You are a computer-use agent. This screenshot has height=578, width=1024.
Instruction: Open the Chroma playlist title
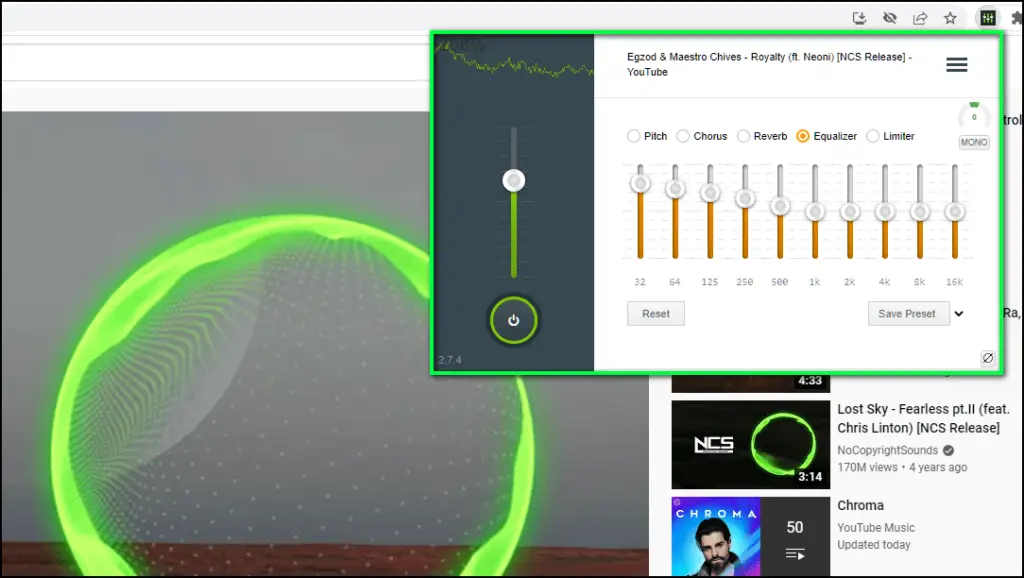tap(860, 506)
